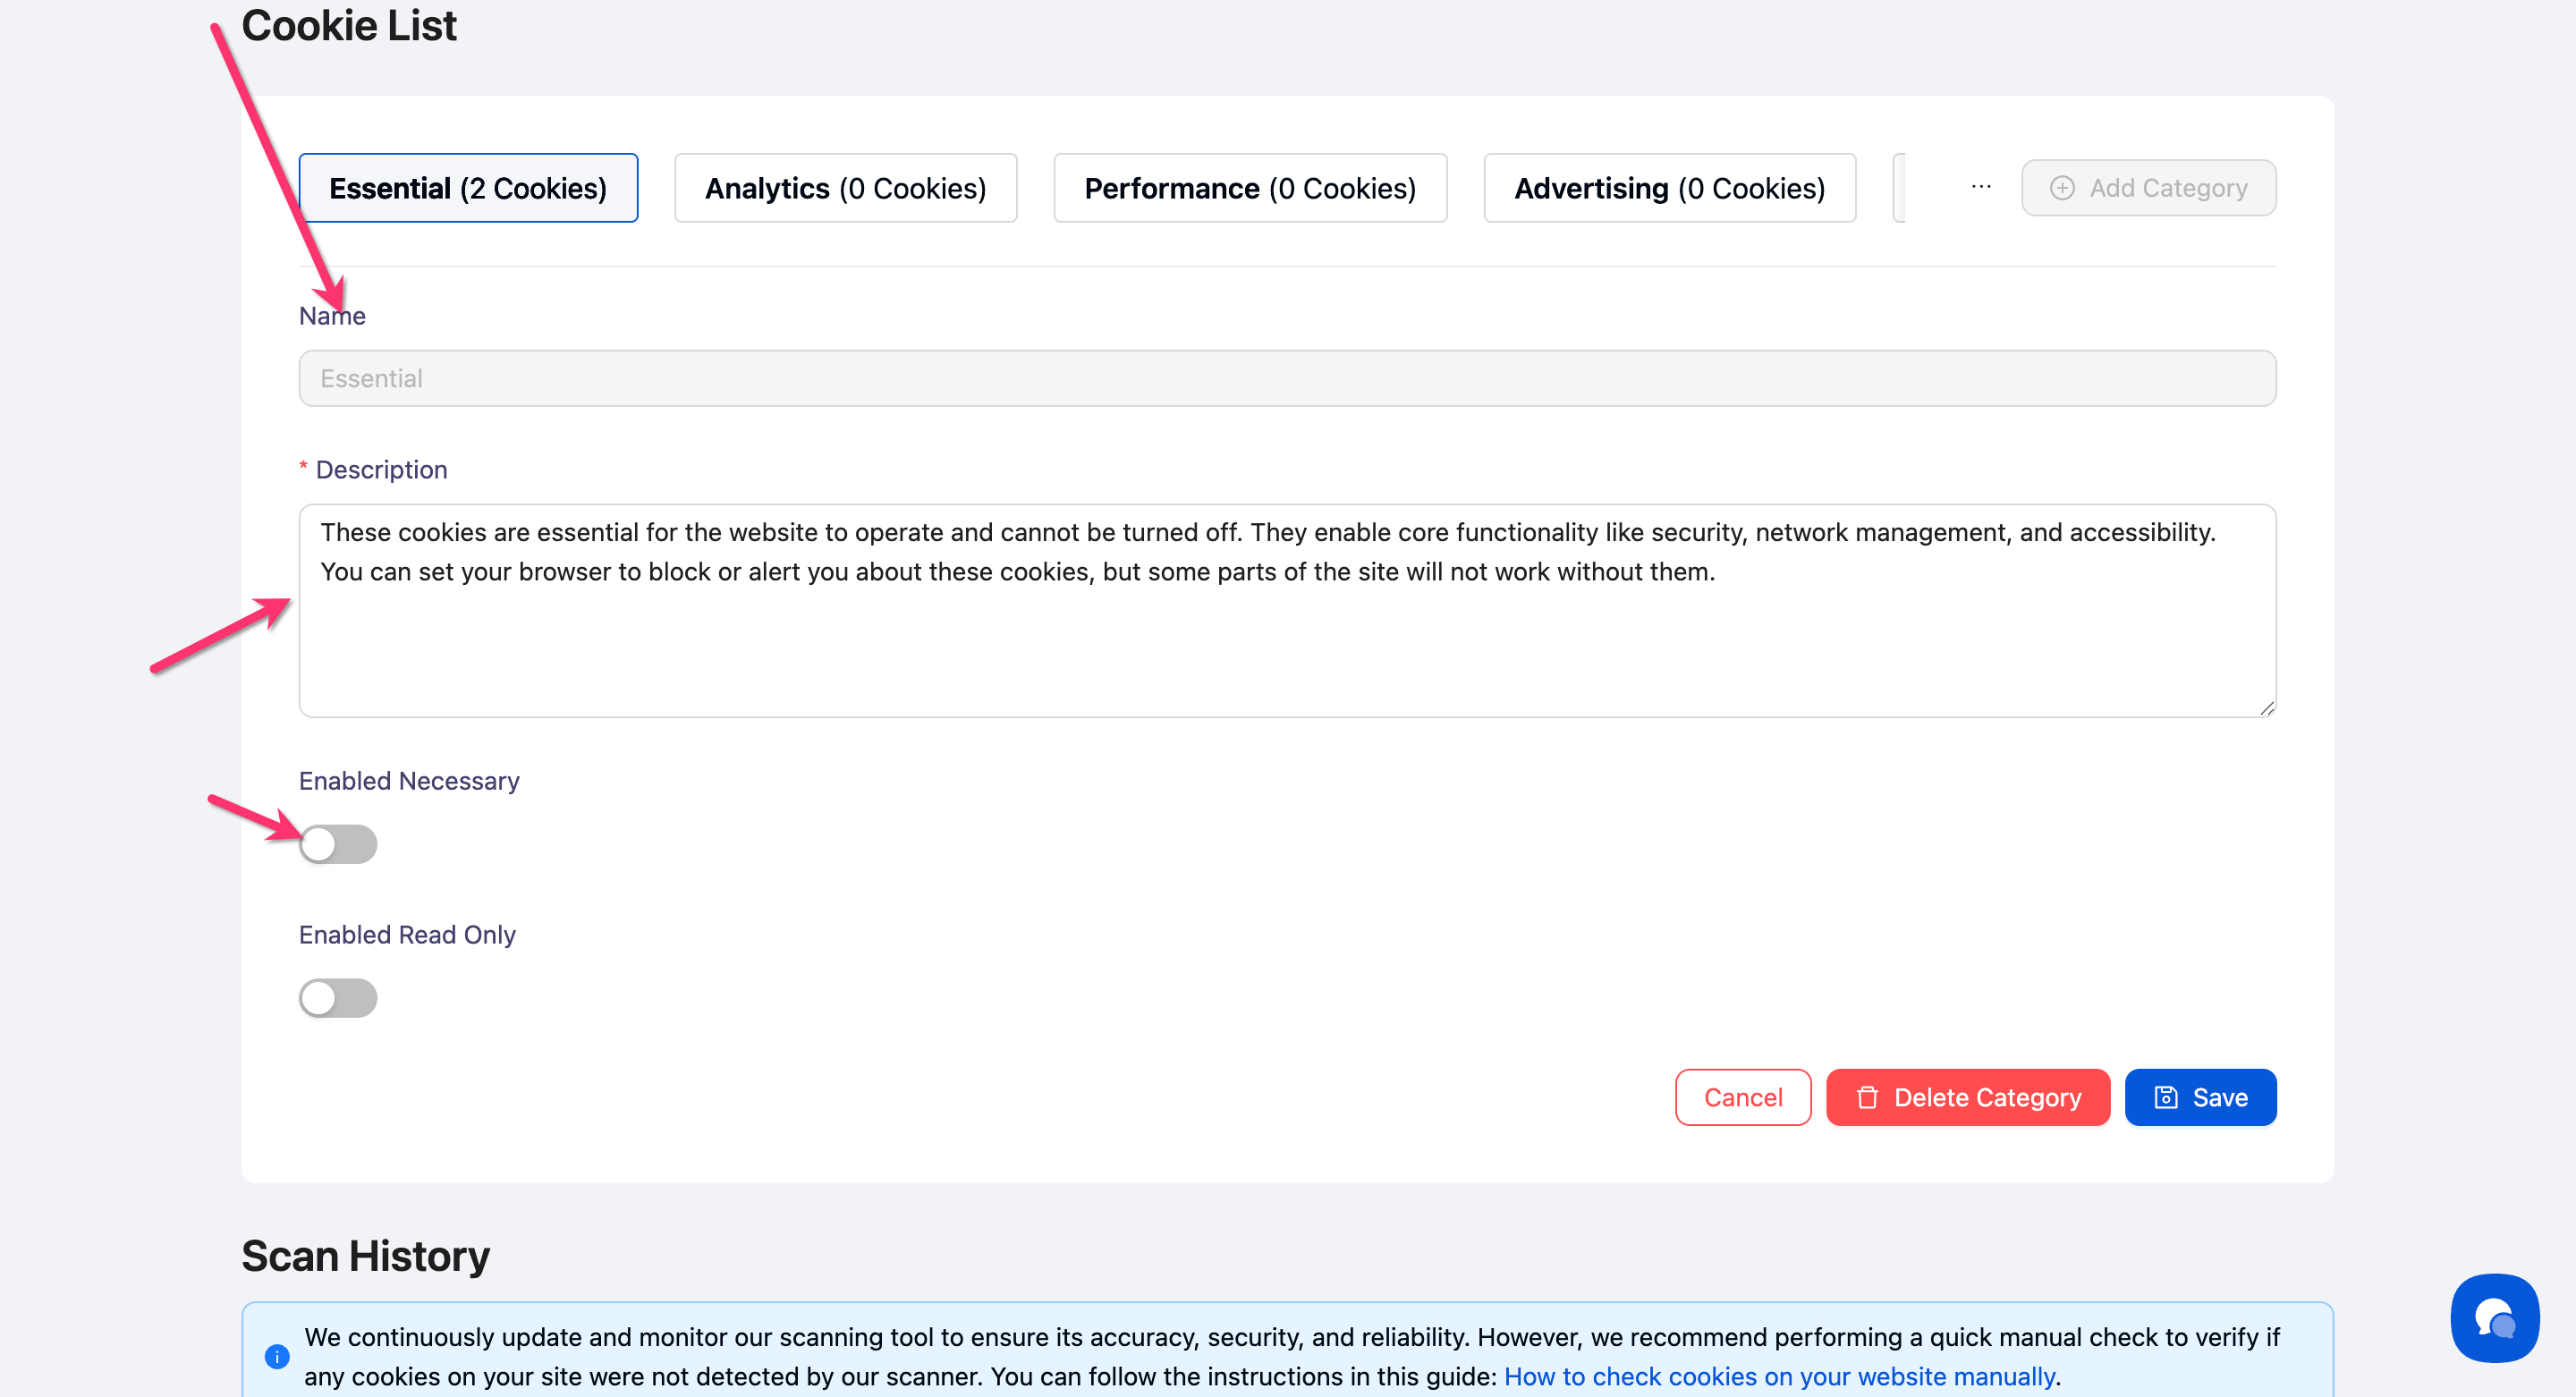2576x1397 pixels.
Task: Click the plus icon in Add Category
Action: point(2062,188)
